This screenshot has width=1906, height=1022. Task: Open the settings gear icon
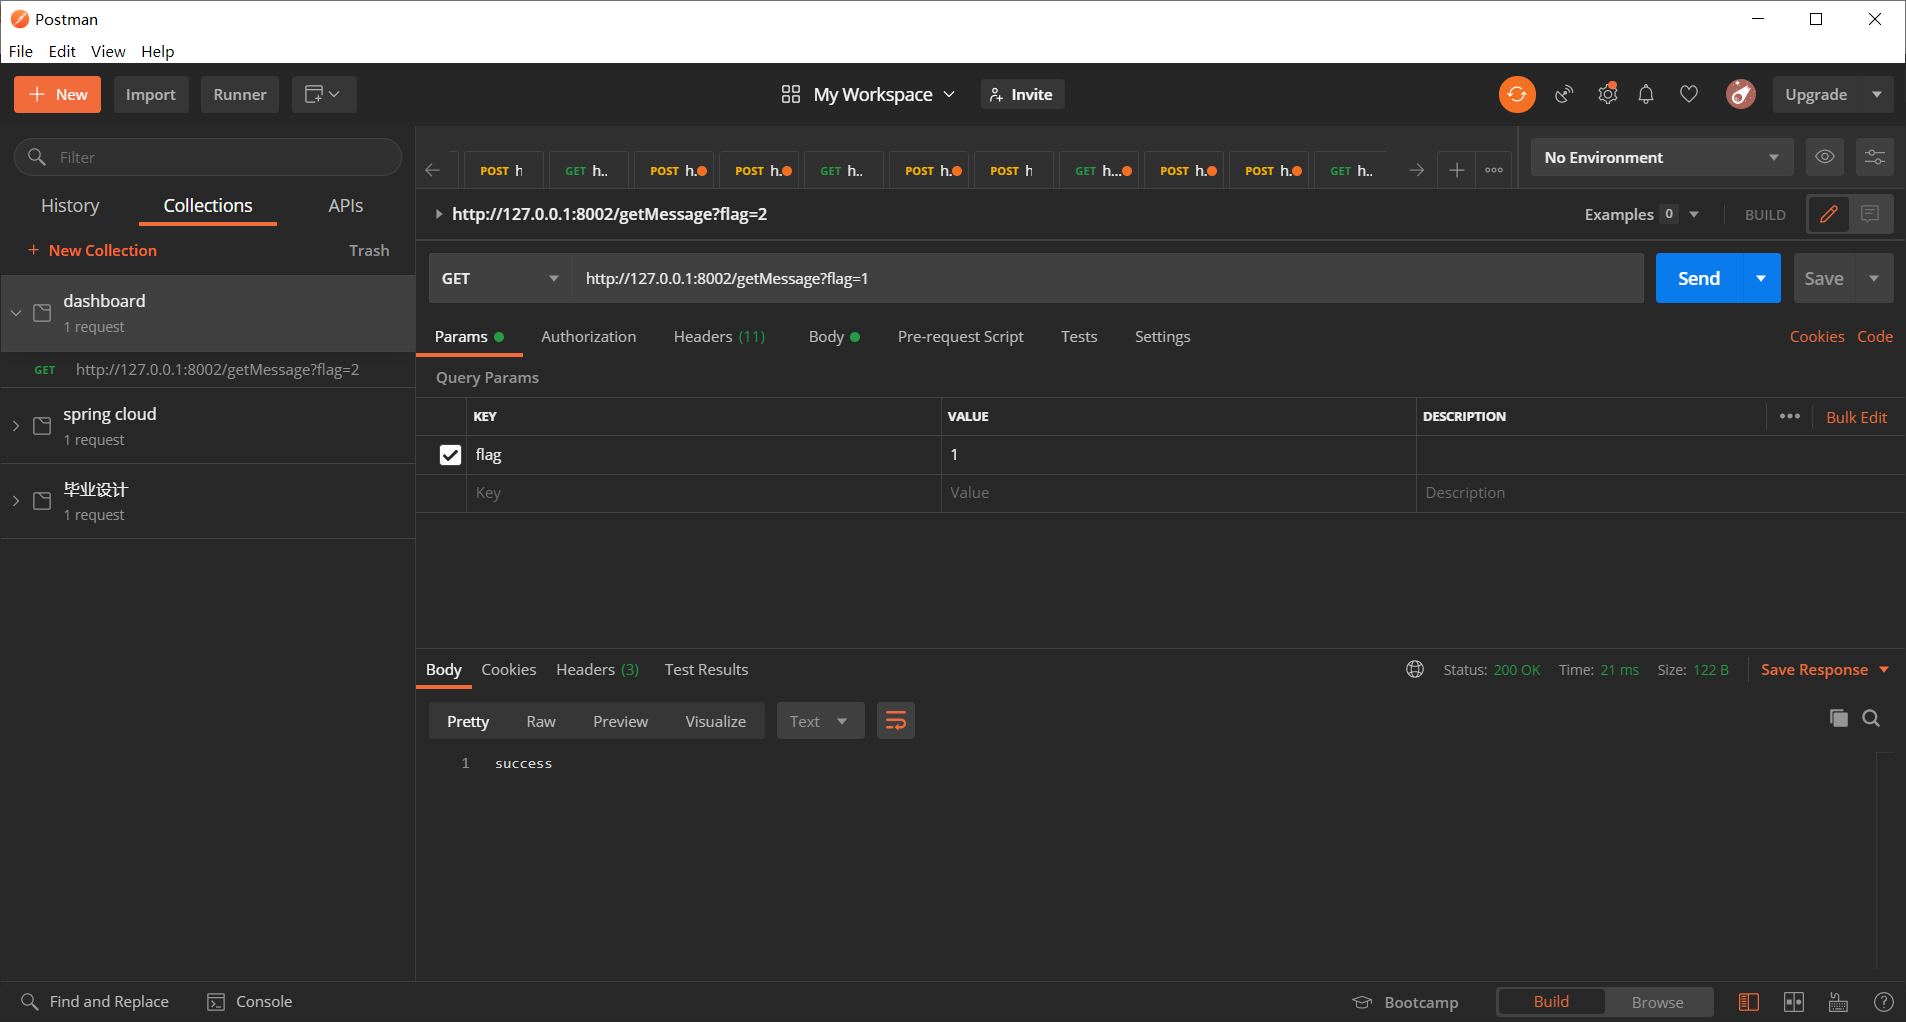(x=1607, y=94)
